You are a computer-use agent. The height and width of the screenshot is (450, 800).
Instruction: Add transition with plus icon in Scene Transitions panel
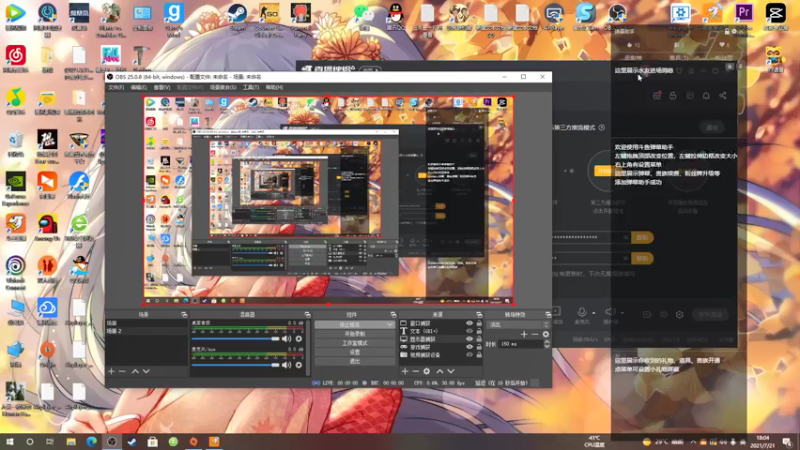coord(524,334)
